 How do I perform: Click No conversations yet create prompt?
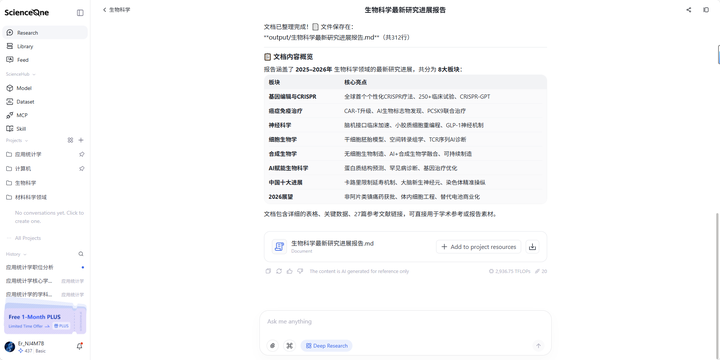click(x=49, y=217)
